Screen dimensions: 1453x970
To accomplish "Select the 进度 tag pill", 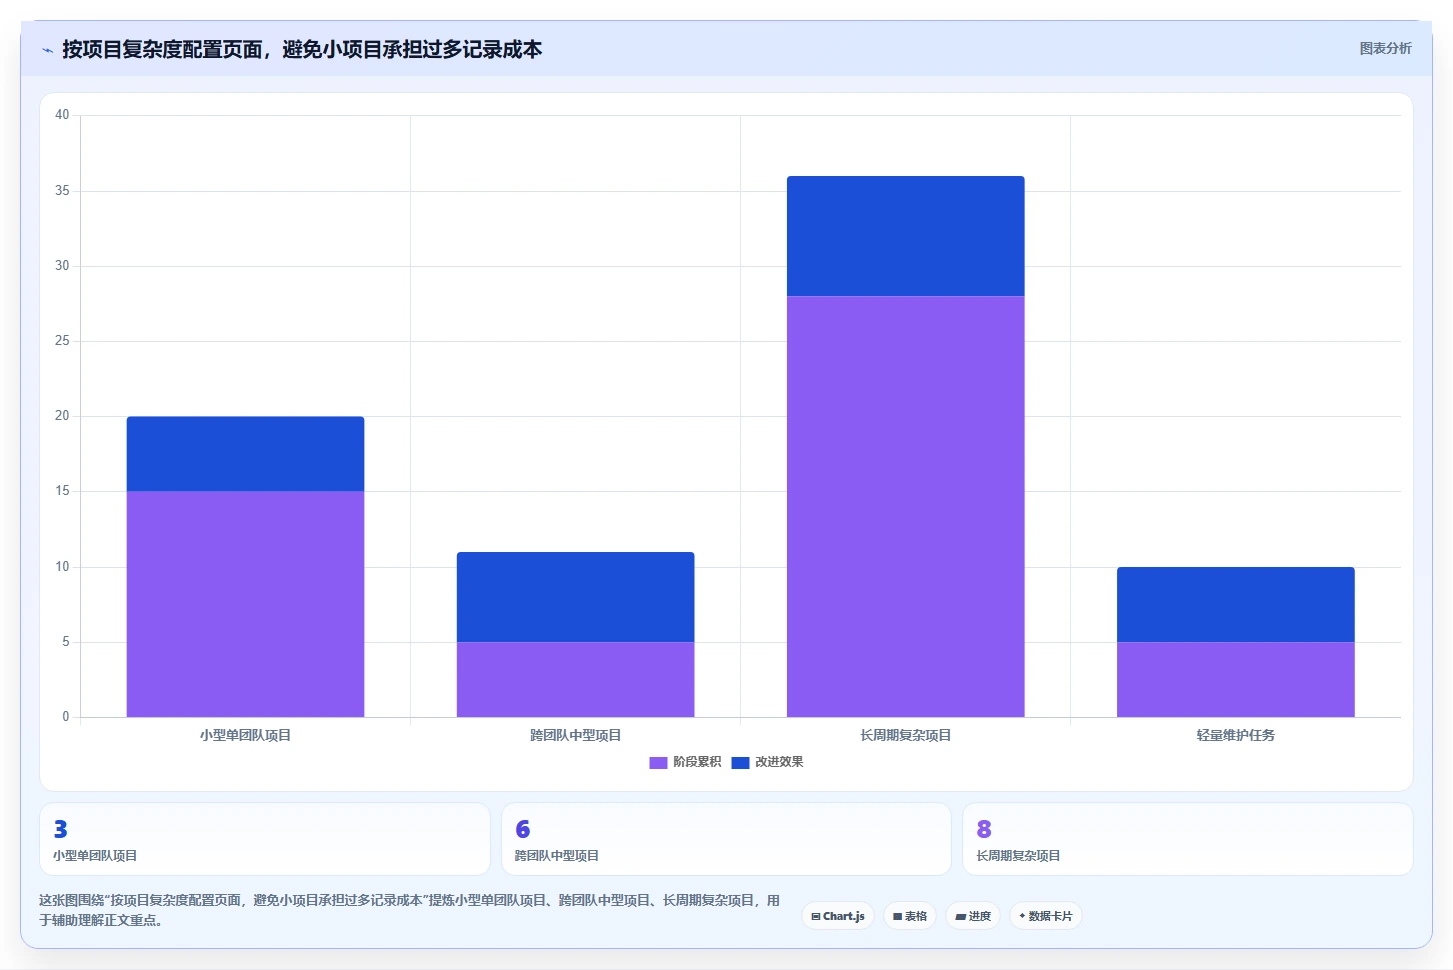I will (x=973, y=916).
